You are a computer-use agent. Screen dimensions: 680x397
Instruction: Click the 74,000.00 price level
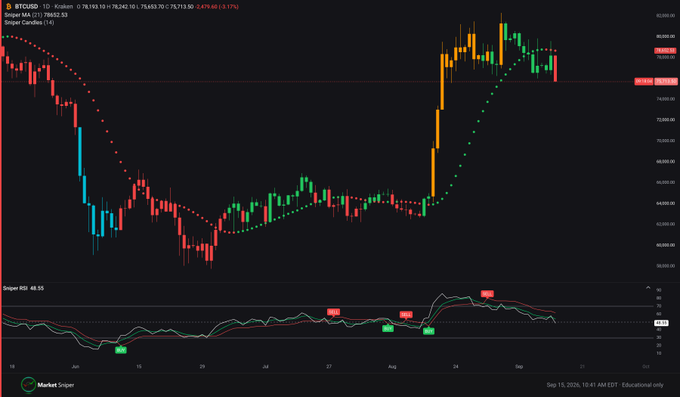pyautogui.click(x=665, y=99)
